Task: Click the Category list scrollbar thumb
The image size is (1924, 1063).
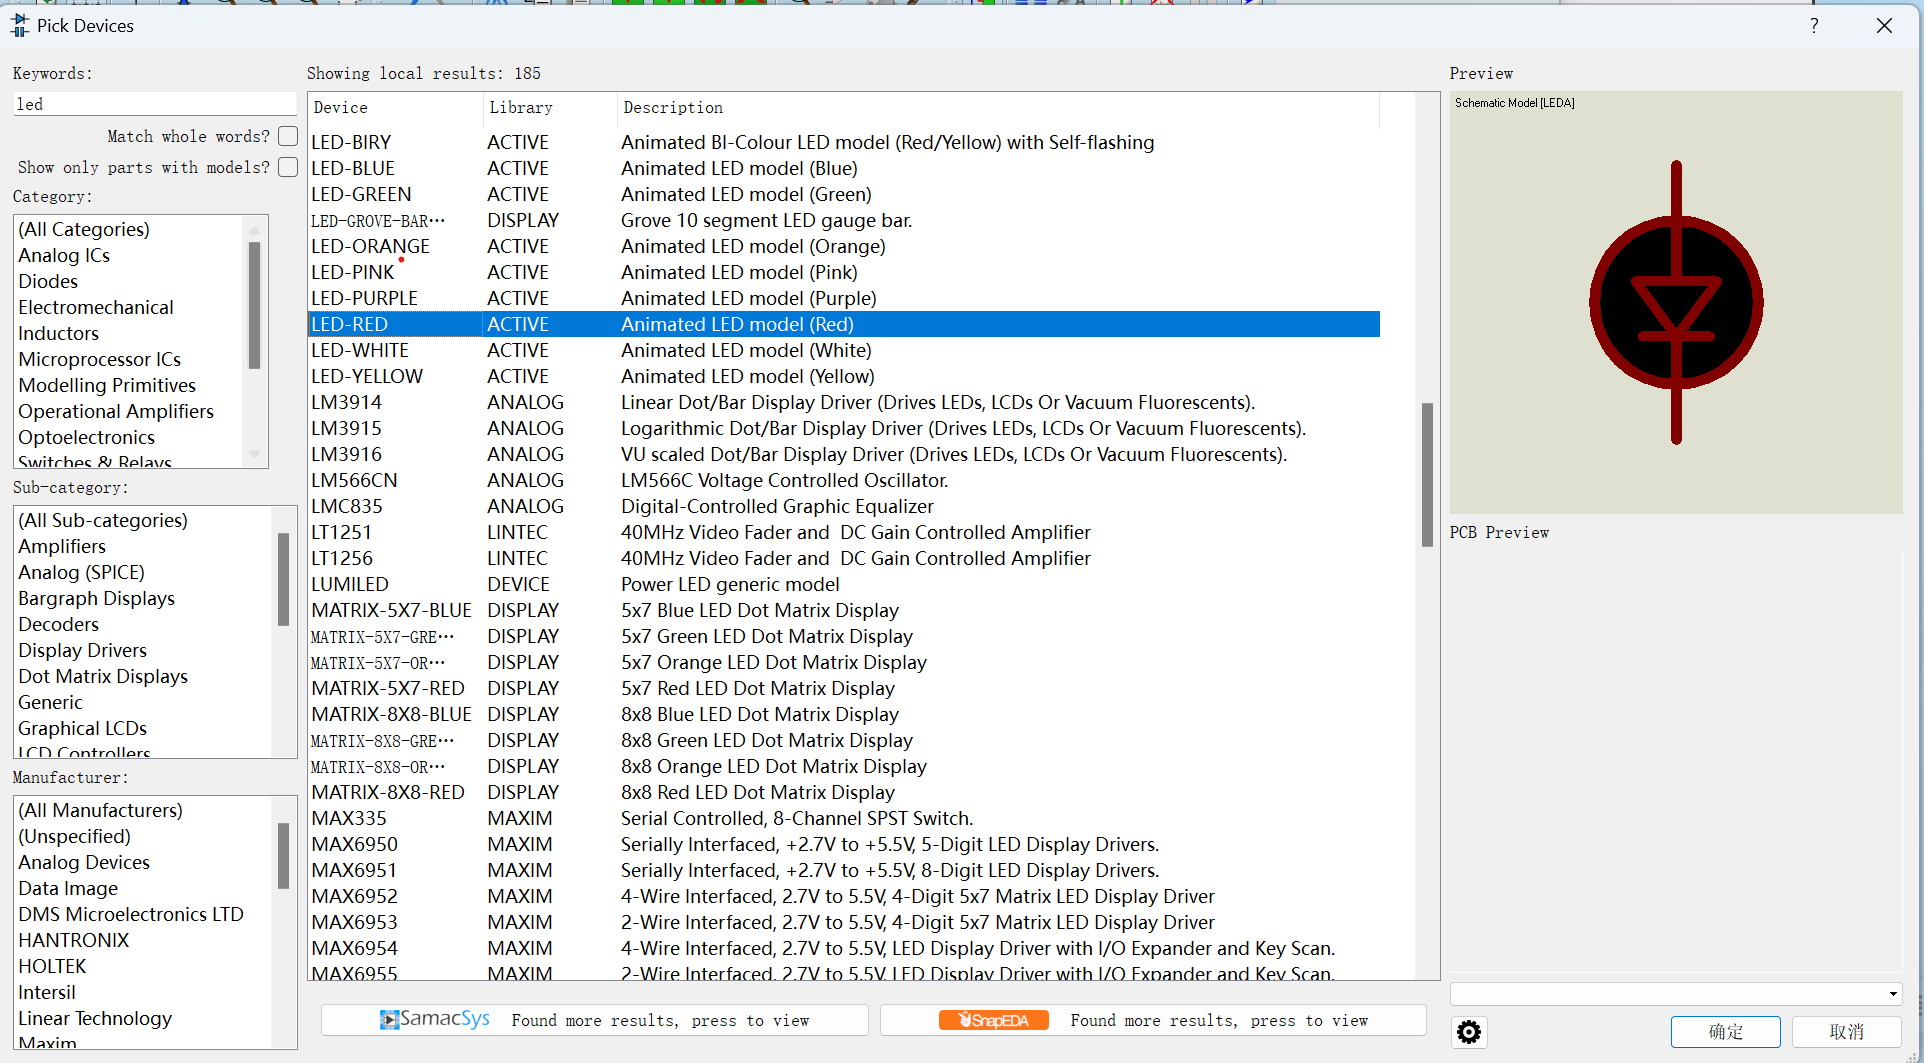Action: click(254, 305)
